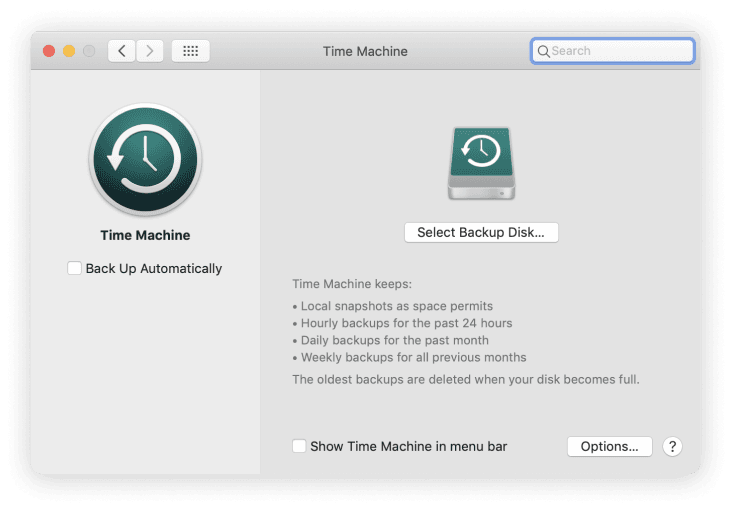This screenshot has height=508, width=731.
Task: Click the 'Local snapshots as space permits' line
Action: coord(395,306)
